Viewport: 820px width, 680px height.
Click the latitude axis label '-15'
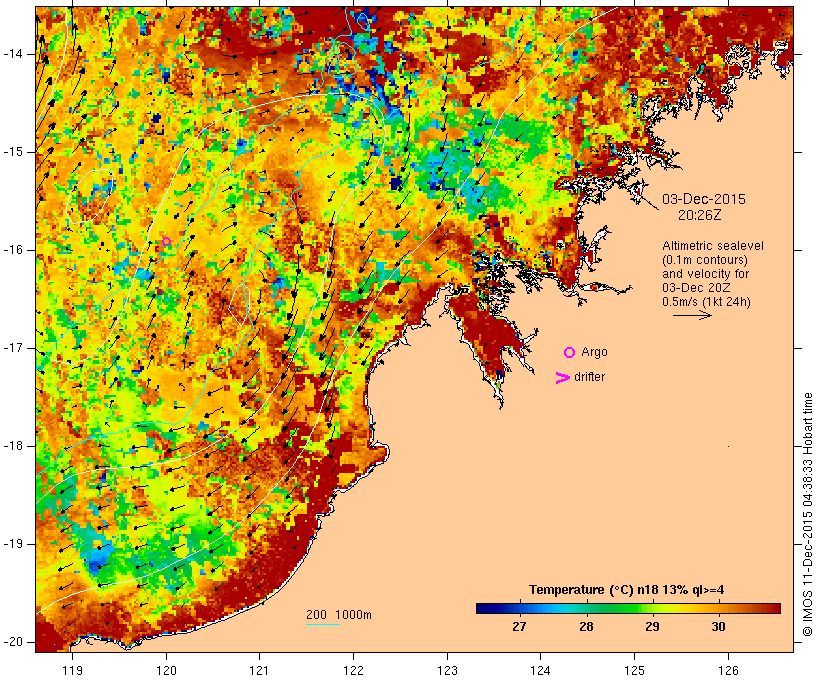[13, 152]
